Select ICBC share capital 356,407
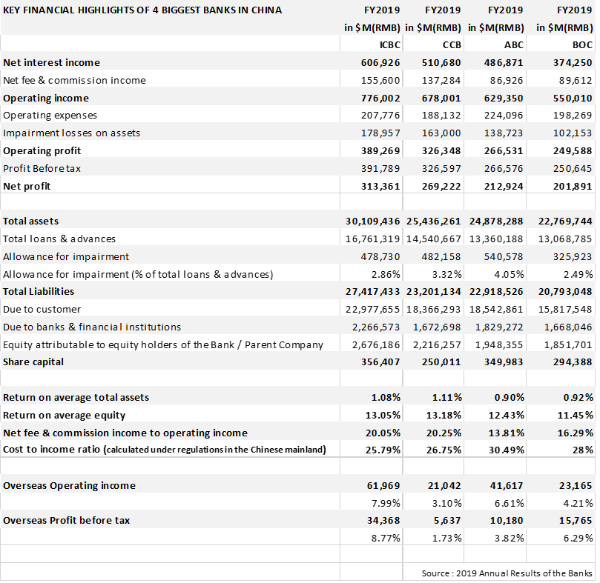Image resolution: width=600 pixels, height=583 pixels. (380, 362)
